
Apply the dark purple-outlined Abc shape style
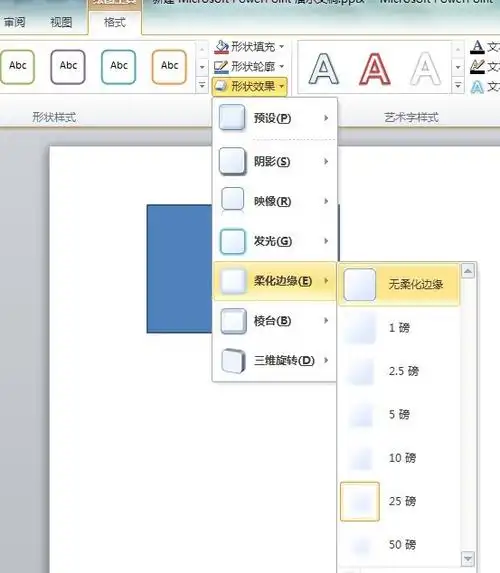(68, 67)
